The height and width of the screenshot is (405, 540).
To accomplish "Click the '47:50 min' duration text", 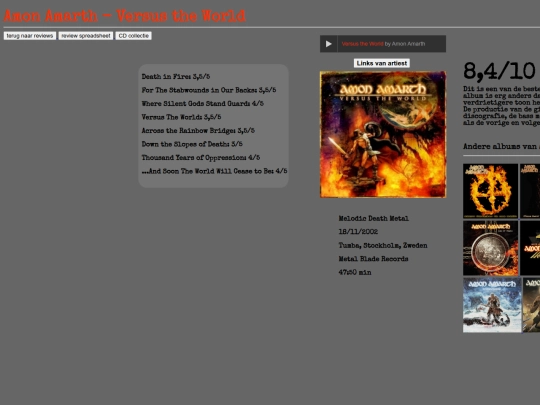I will [x=355, y=272].
